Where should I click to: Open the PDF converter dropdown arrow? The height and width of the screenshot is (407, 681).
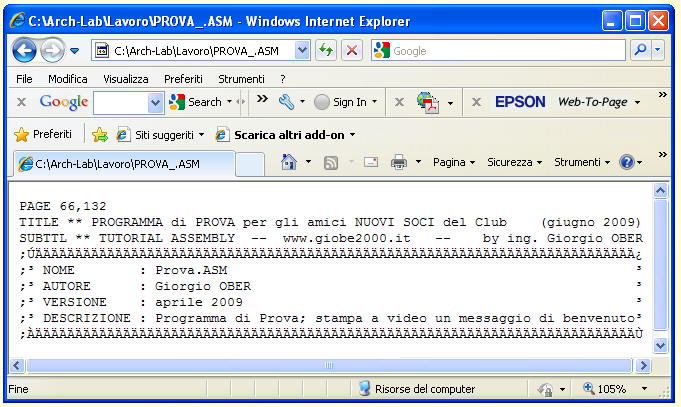click(x=450, y=103)
